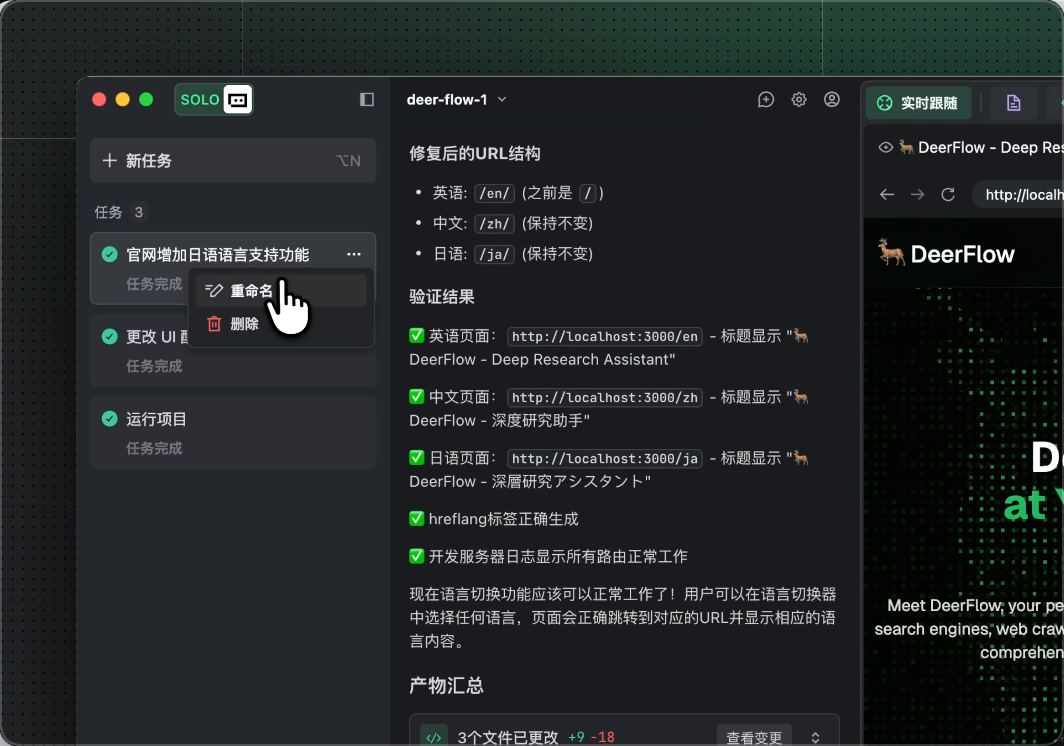Open the document file tab icon
The image size is (1064, 746).
coord(1013,103)
